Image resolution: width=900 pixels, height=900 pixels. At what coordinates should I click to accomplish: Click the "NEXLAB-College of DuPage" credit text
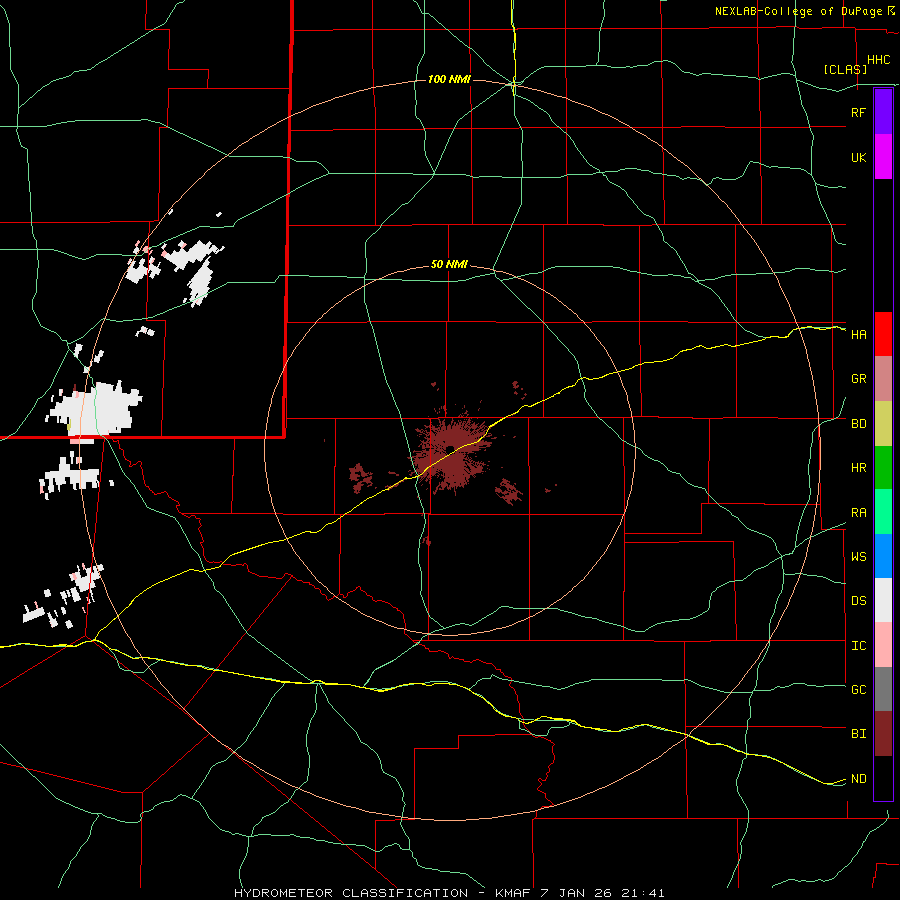coord(800,11)
